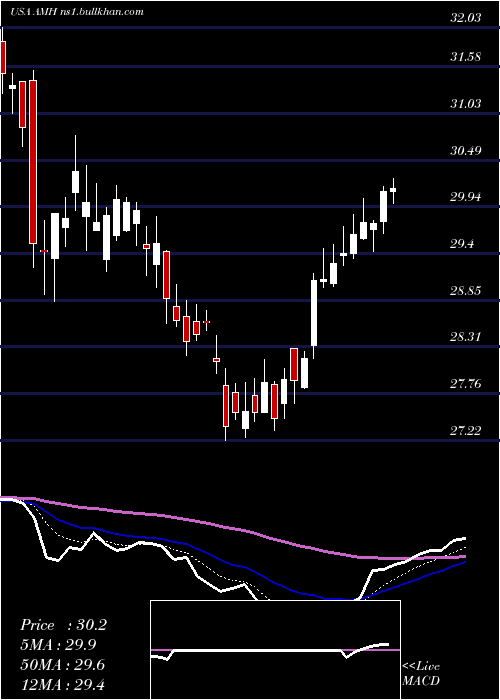Click inside the MACD inset chart box
This screenshot has height=700, width=500.
click(275, 650)
